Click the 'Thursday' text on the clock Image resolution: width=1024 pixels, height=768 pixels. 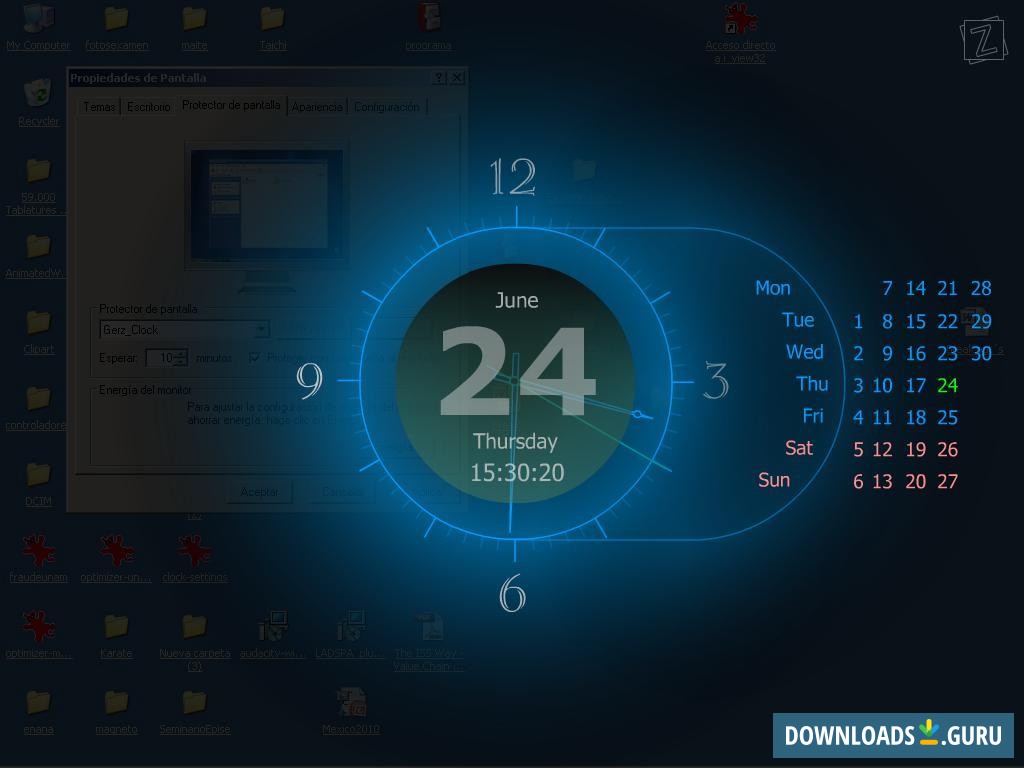coord(515,442)
